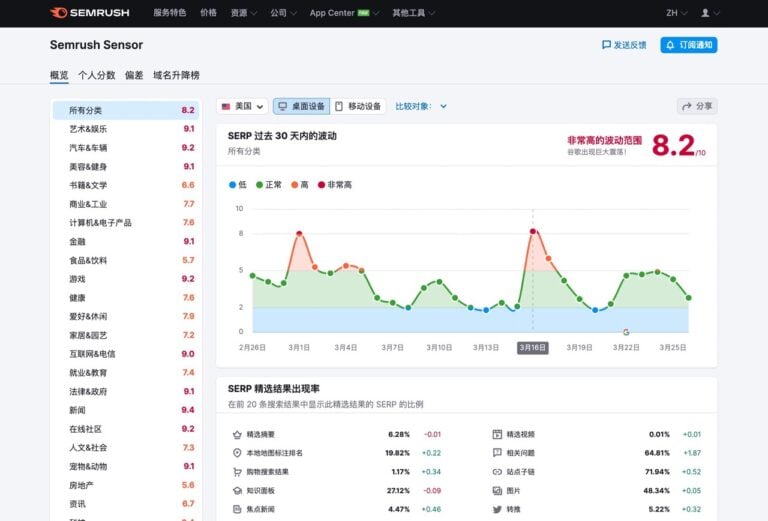The image size is (768, 521).
Task: Click the 精选摘要 crown icon
Action: pyautogui.click(x=237, y=434)
